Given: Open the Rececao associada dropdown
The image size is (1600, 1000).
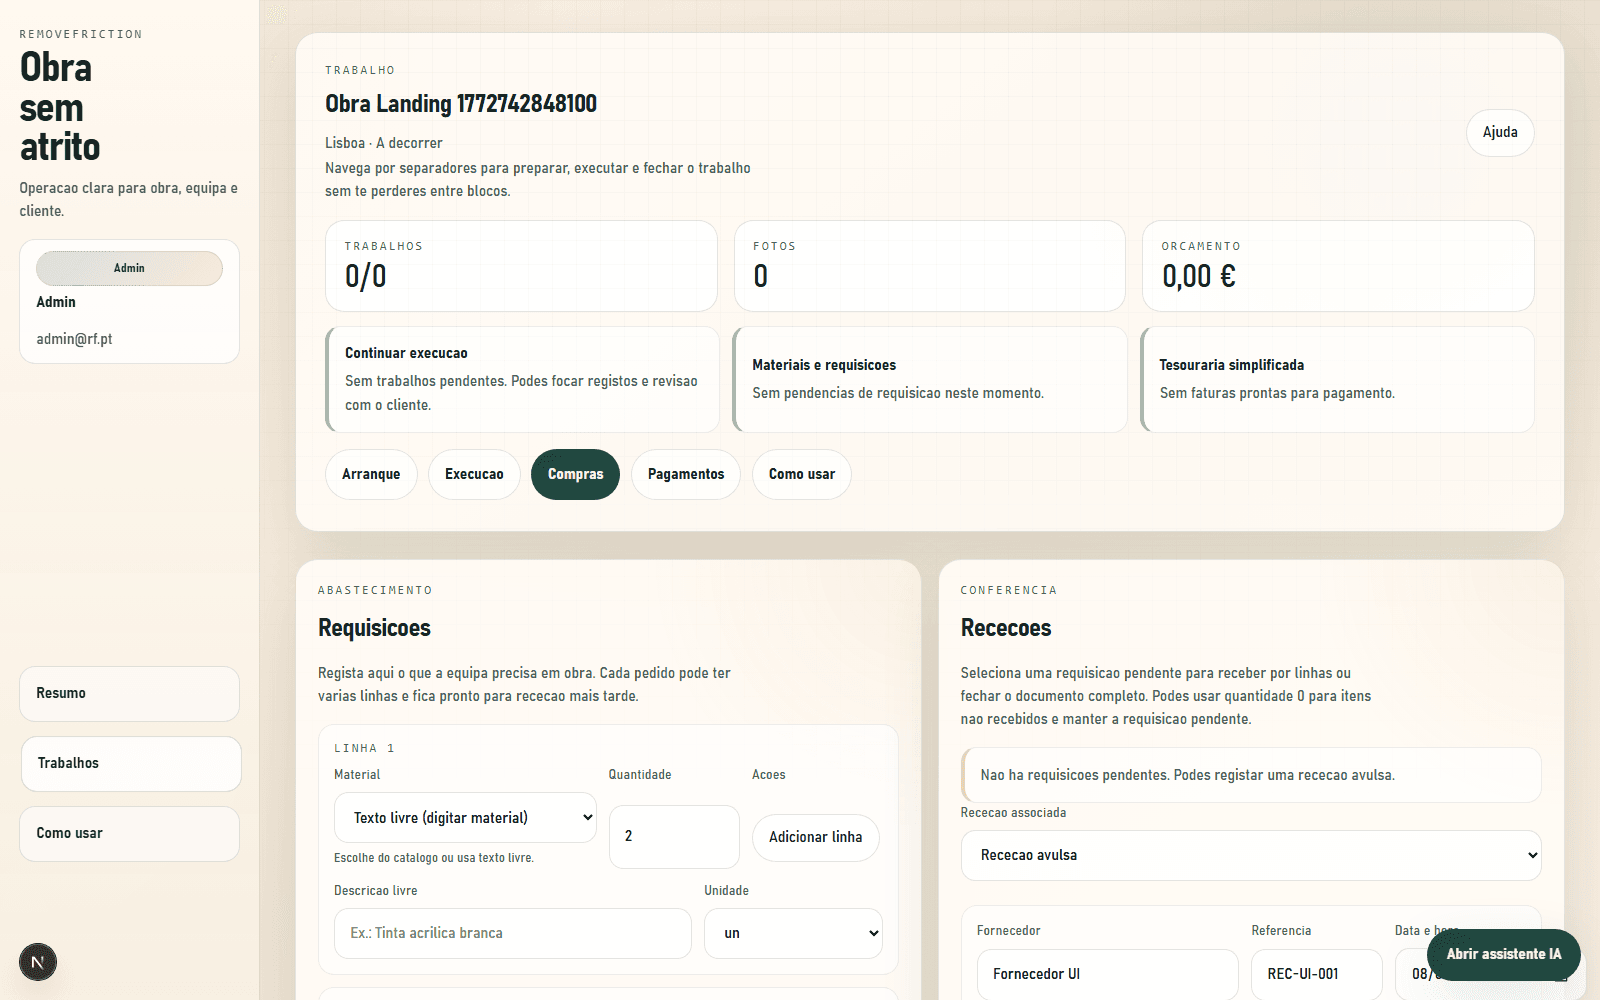Looking at the screenshot, I should 1250,856.
